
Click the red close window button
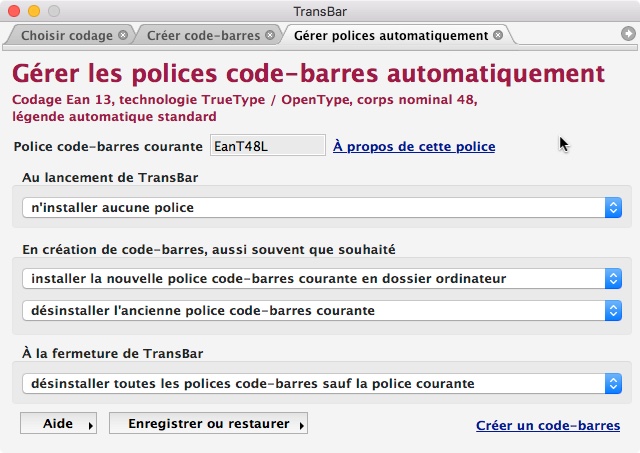click(13, 11)
